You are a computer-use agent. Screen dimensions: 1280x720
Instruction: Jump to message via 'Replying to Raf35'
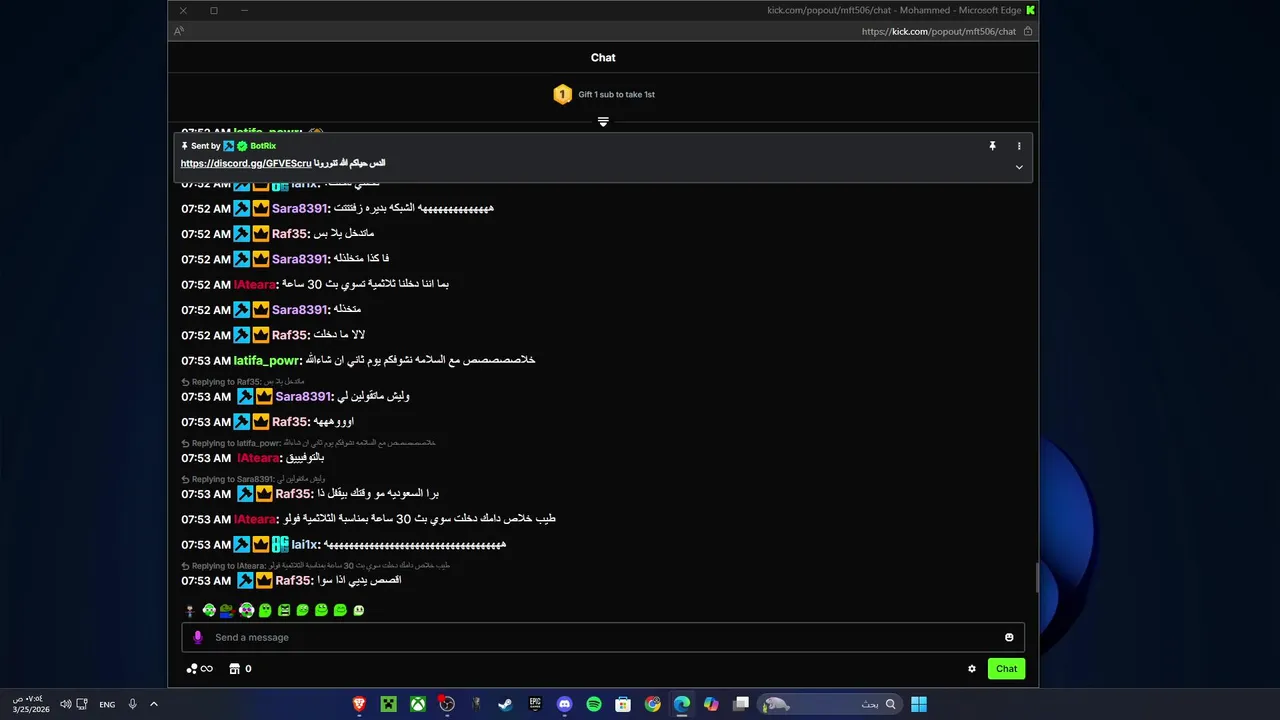[x=243, y=382]
